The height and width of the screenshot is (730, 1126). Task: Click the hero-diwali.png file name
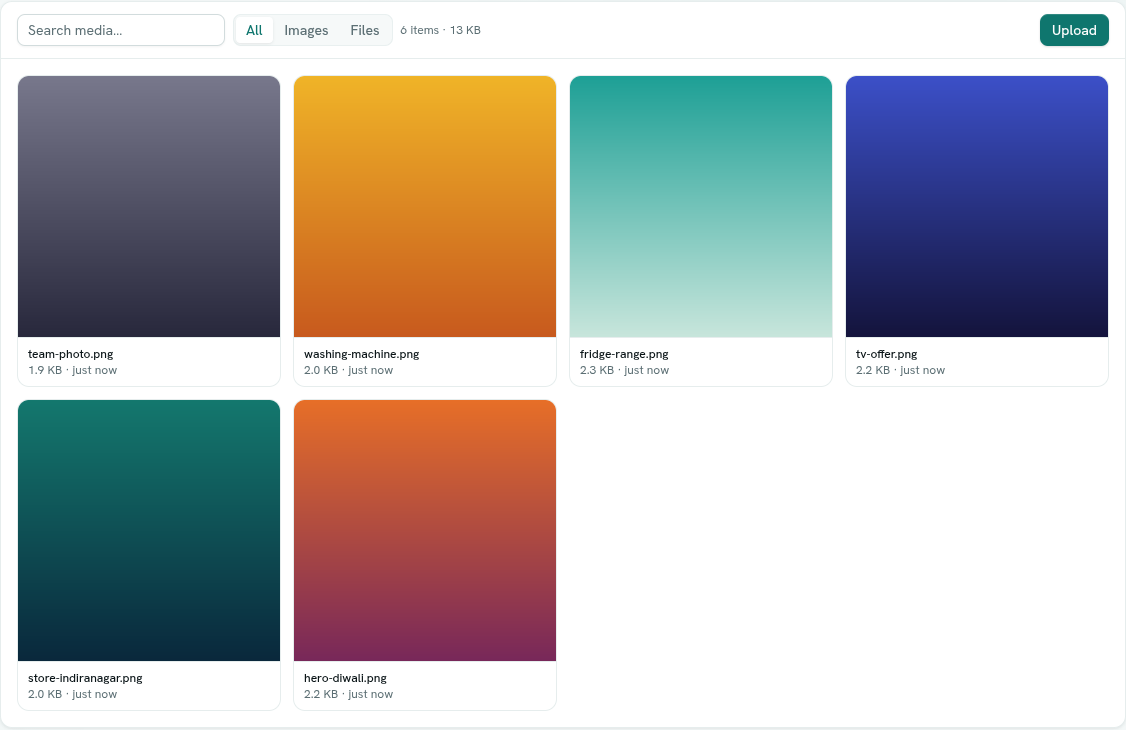pyautogui.click(x=345, y=678)
